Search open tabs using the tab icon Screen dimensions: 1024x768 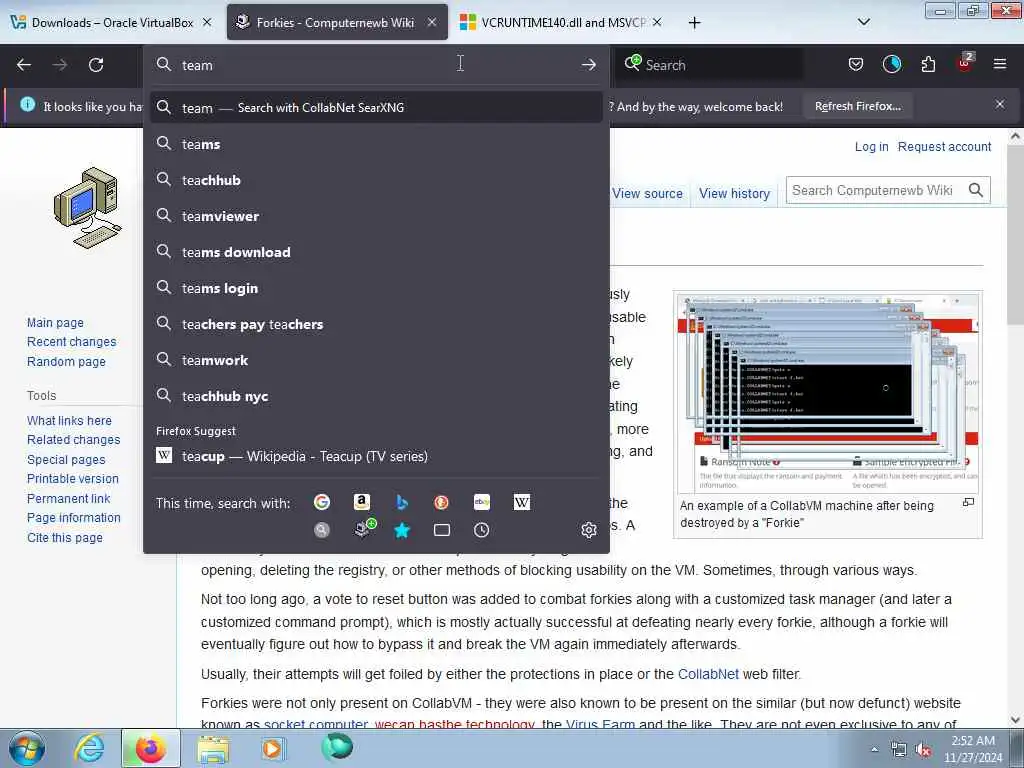pos(441,530)
